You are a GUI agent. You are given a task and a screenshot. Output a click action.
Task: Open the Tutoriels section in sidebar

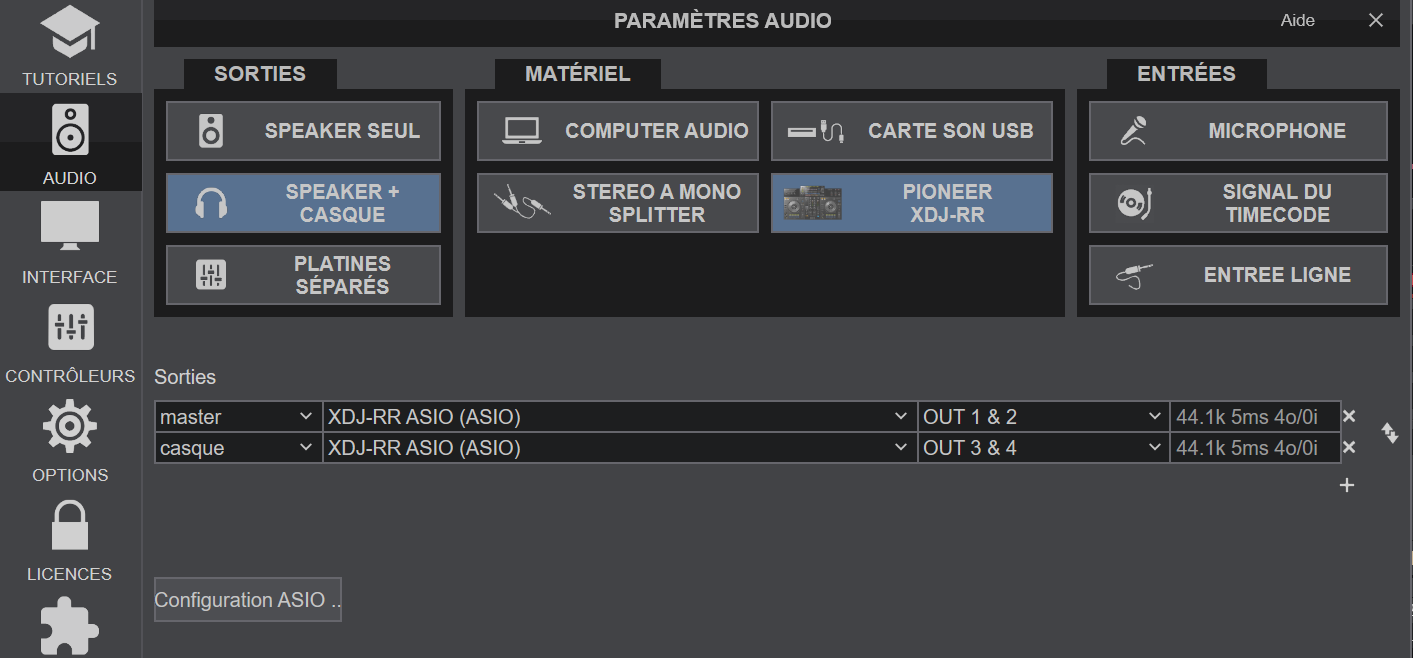point(70,45)
